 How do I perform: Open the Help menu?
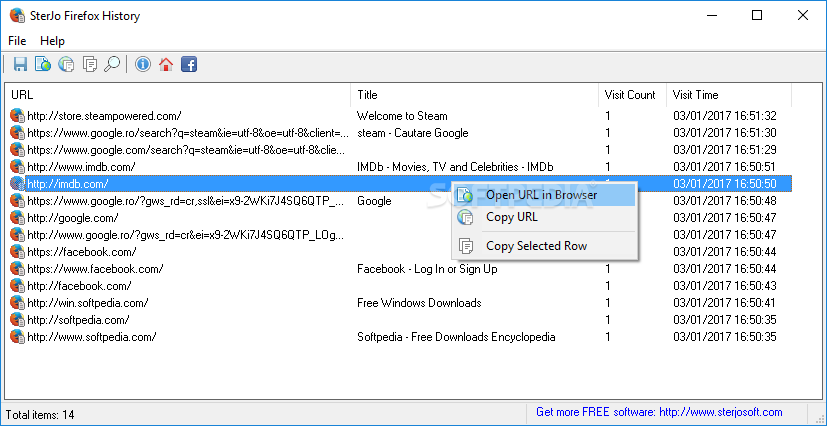pyautogui.click(x=52, y=41)
